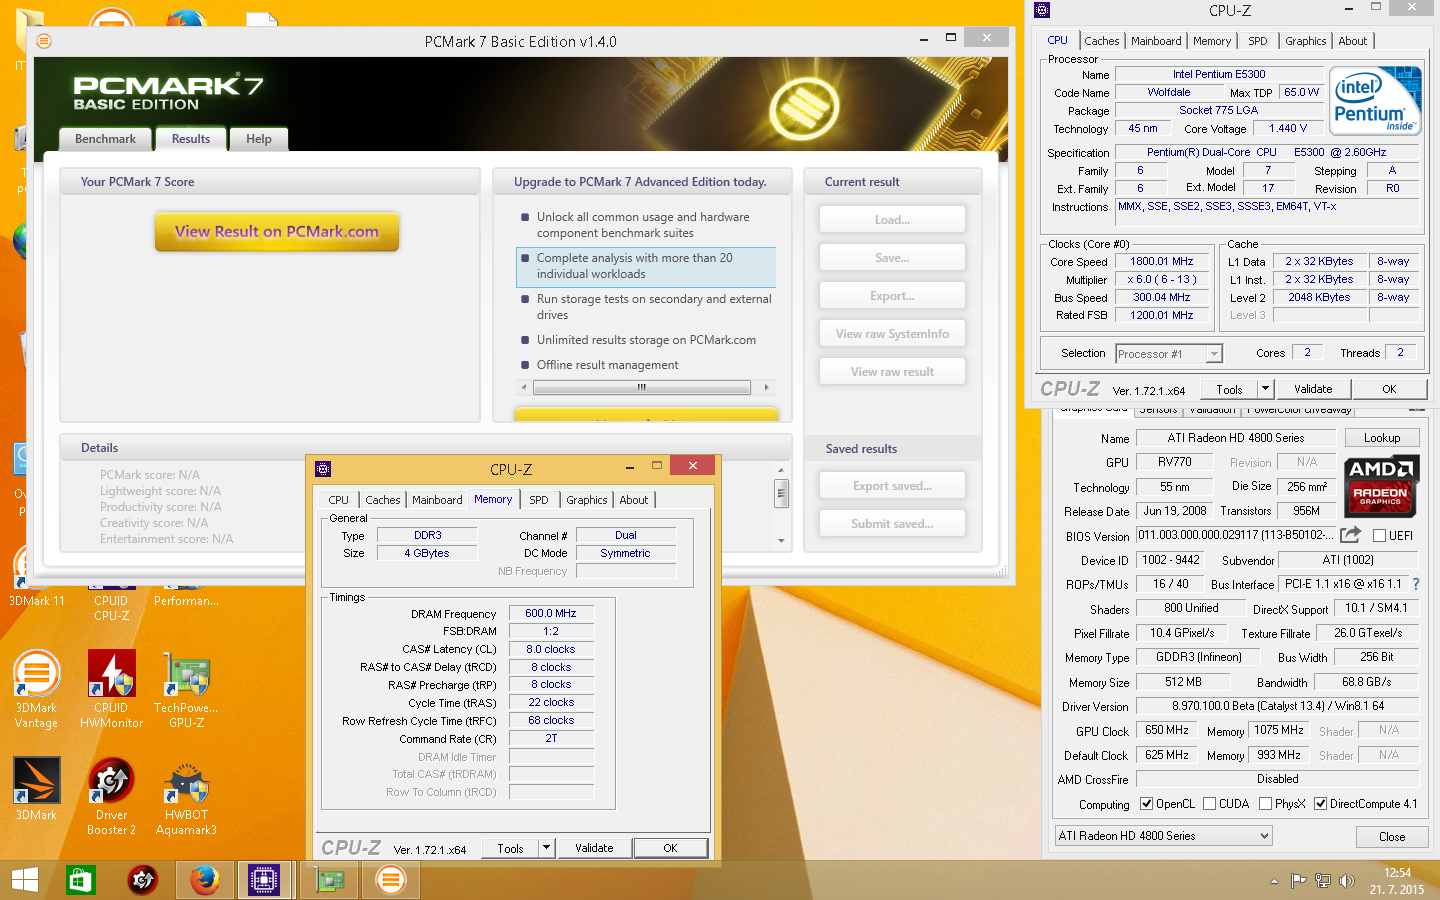Viewport: 1440px width, 900px height.
Task: Click the DRAM Frequency value 600.0 MHz
Action: tap(551, 613)
